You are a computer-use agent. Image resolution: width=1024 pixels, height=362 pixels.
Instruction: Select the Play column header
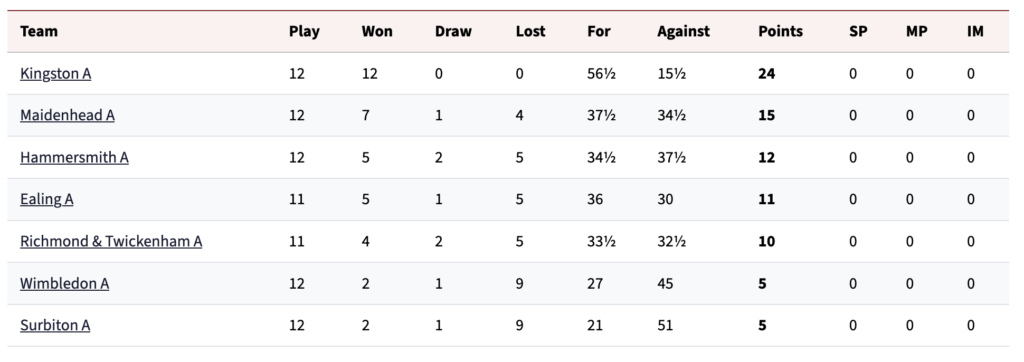[304, 31]
